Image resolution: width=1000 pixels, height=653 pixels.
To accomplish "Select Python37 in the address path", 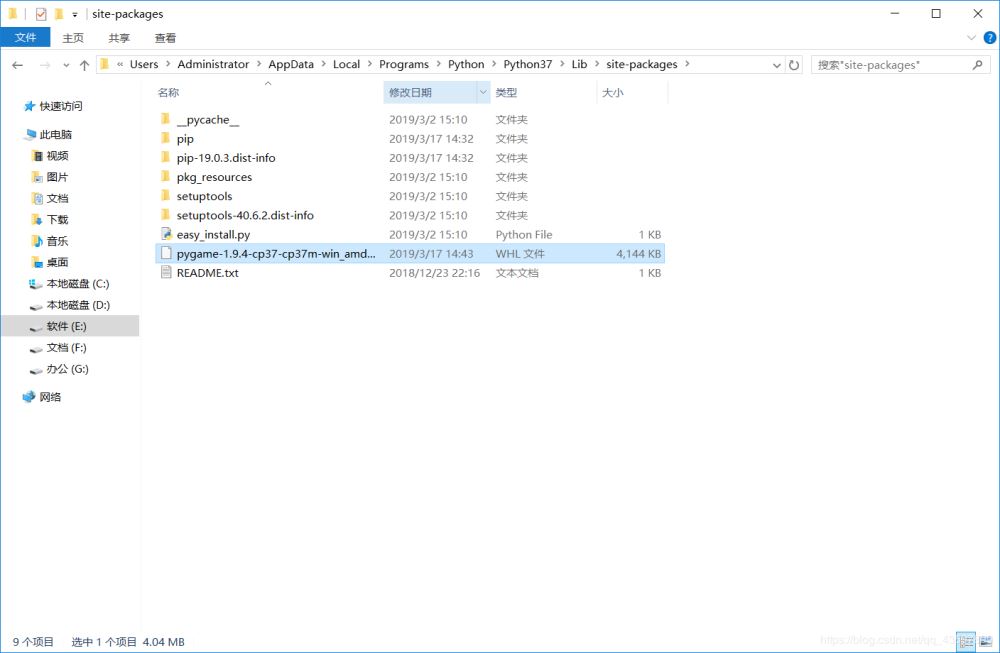I will click(x=527, y=64).
